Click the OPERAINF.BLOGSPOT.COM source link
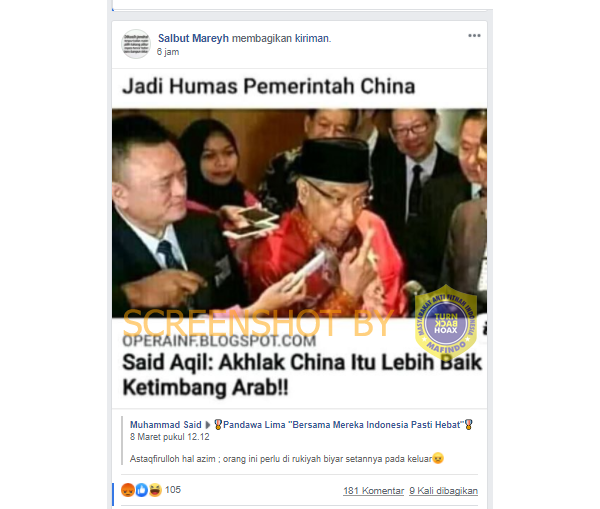The height and width of the screenshot is (509, 600). click(x=219, y=341)
